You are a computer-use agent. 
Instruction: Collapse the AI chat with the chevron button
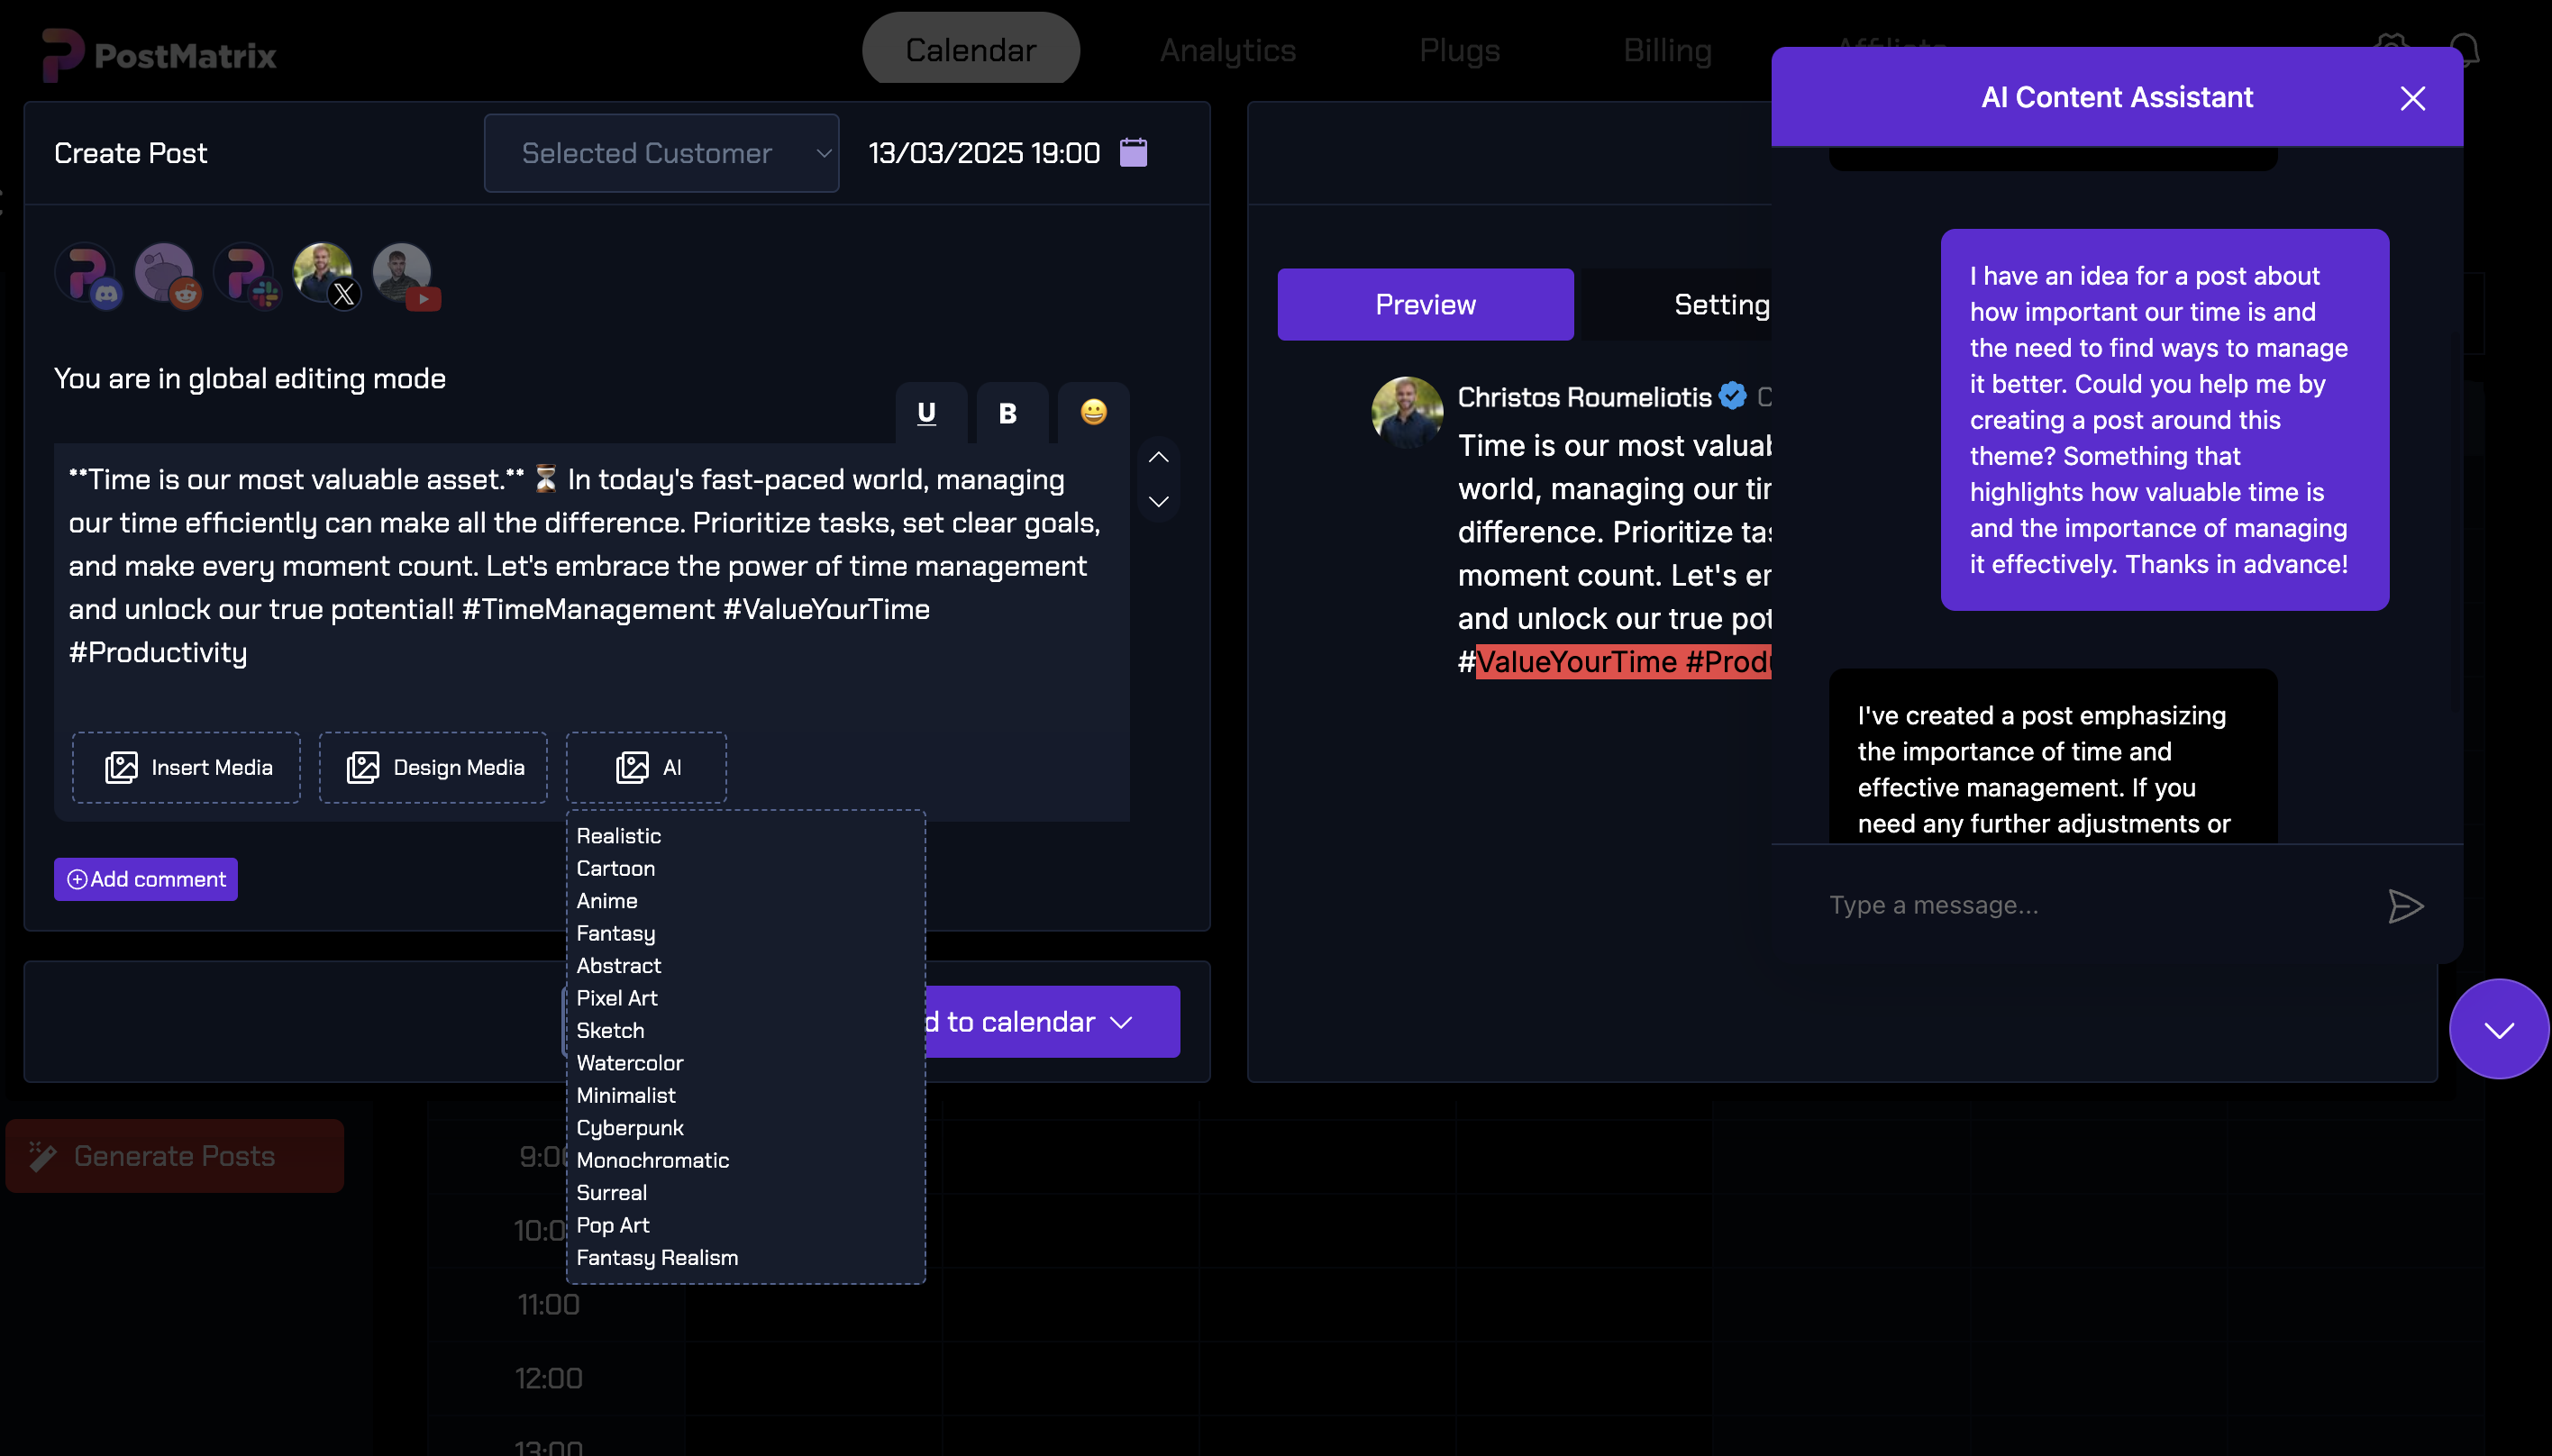pyautogui.click(x=2498, y=1028)
